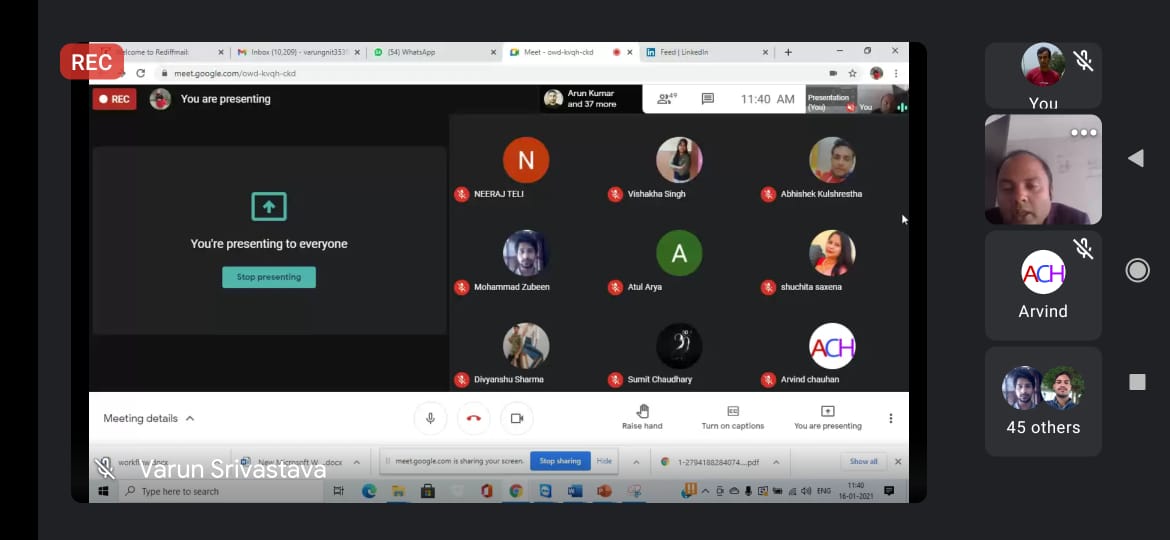Viewport: 1170px width, 540px height.
Task: Open the meeting chat icon
Action: (x=708, y=99)
